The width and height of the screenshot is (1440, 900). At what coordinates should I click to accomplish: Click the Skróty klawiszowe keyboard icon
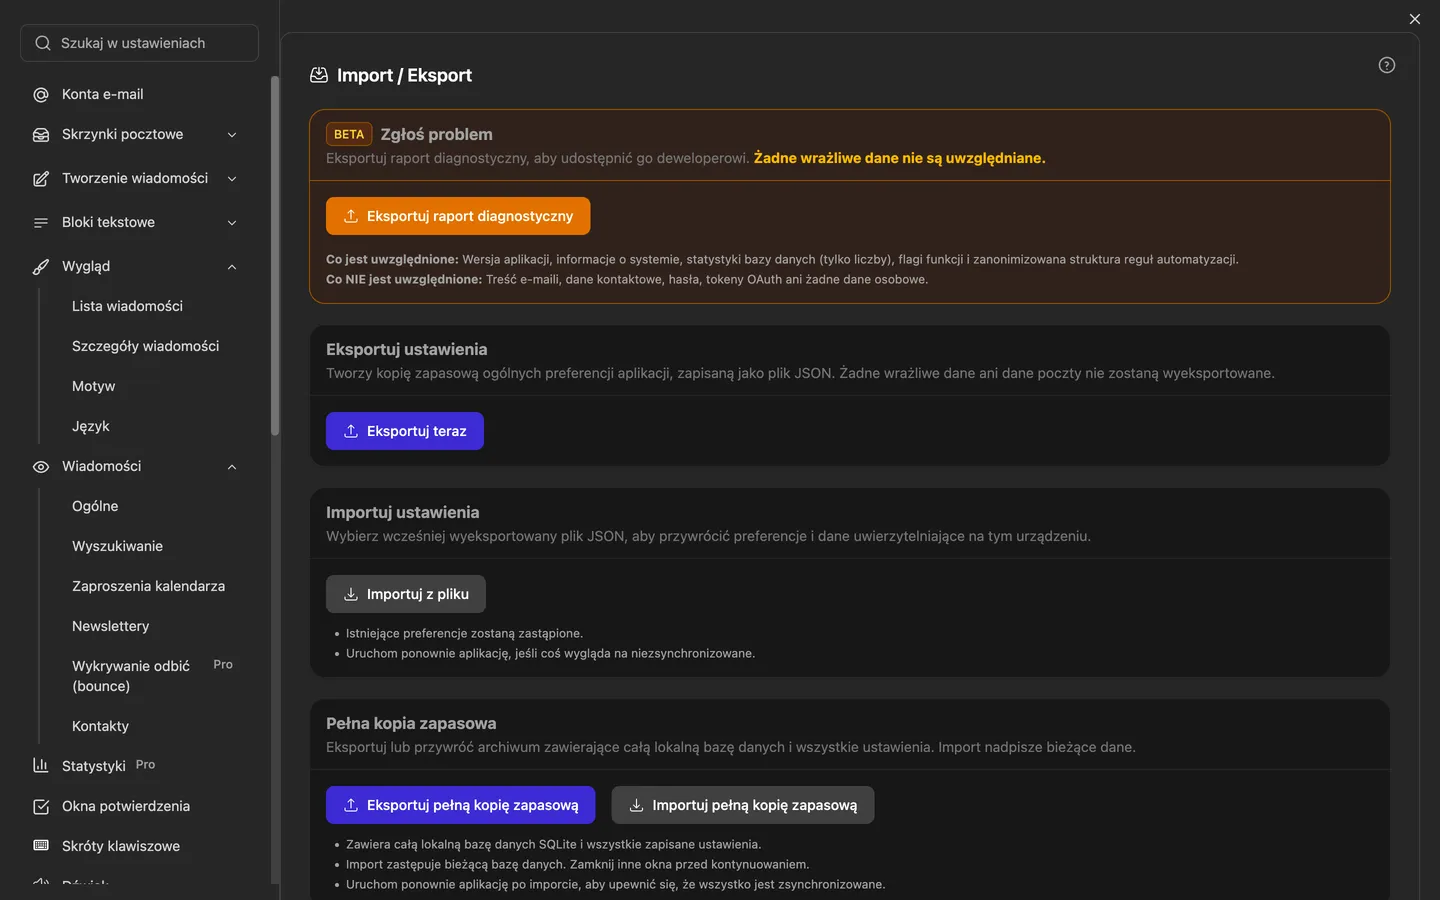41,846
